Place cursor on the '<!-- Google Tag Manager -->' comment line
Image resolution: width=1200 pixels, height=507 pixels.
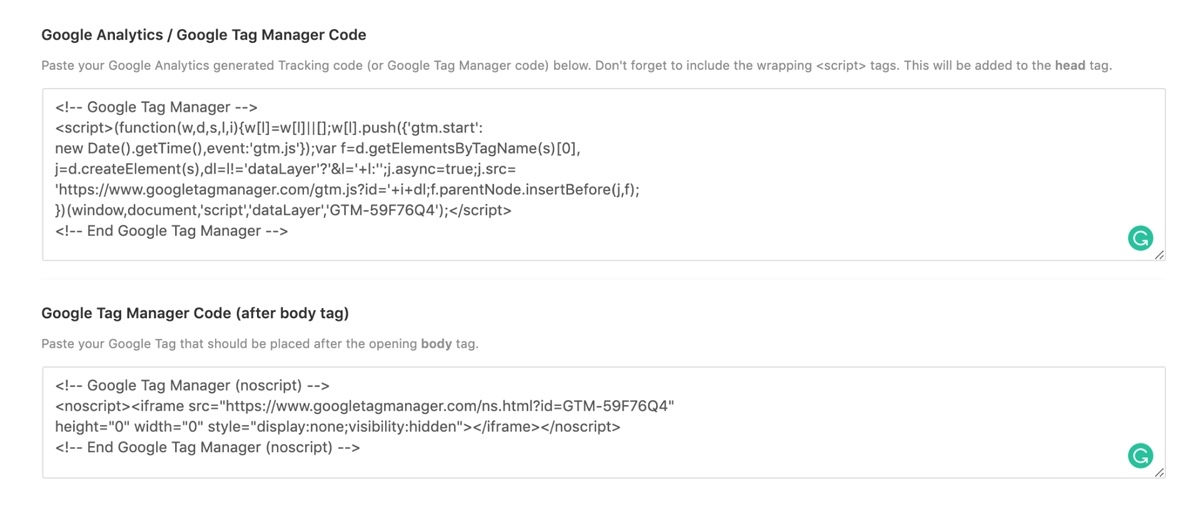157,107
